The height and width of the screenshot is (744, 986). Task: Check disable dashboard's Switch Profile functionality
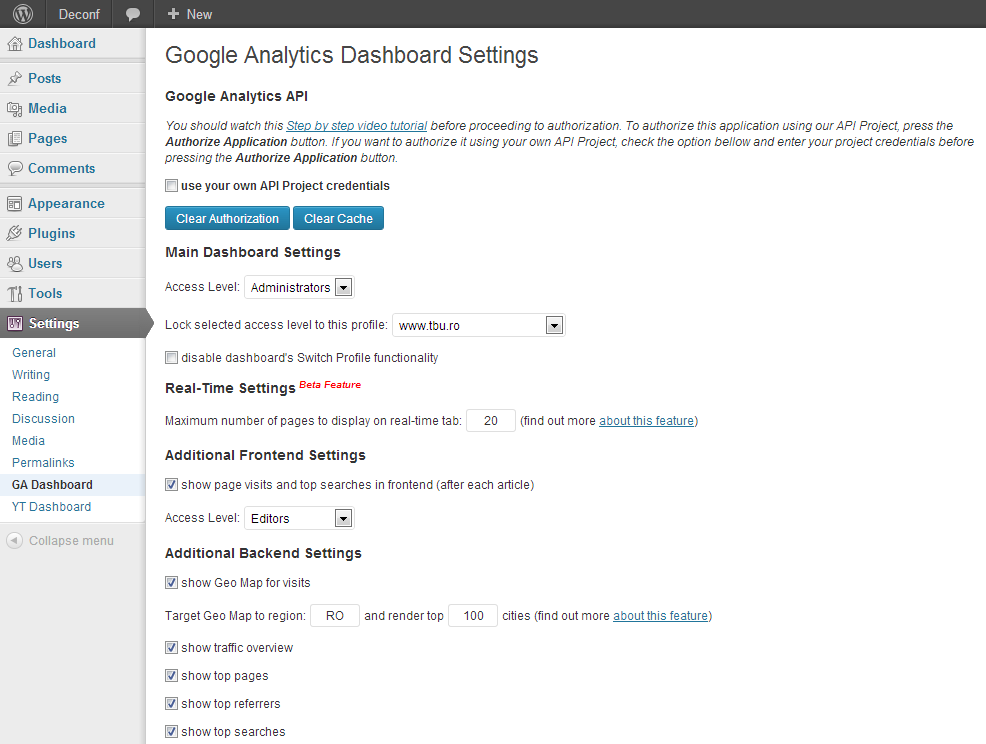click(x=171, y=358)
